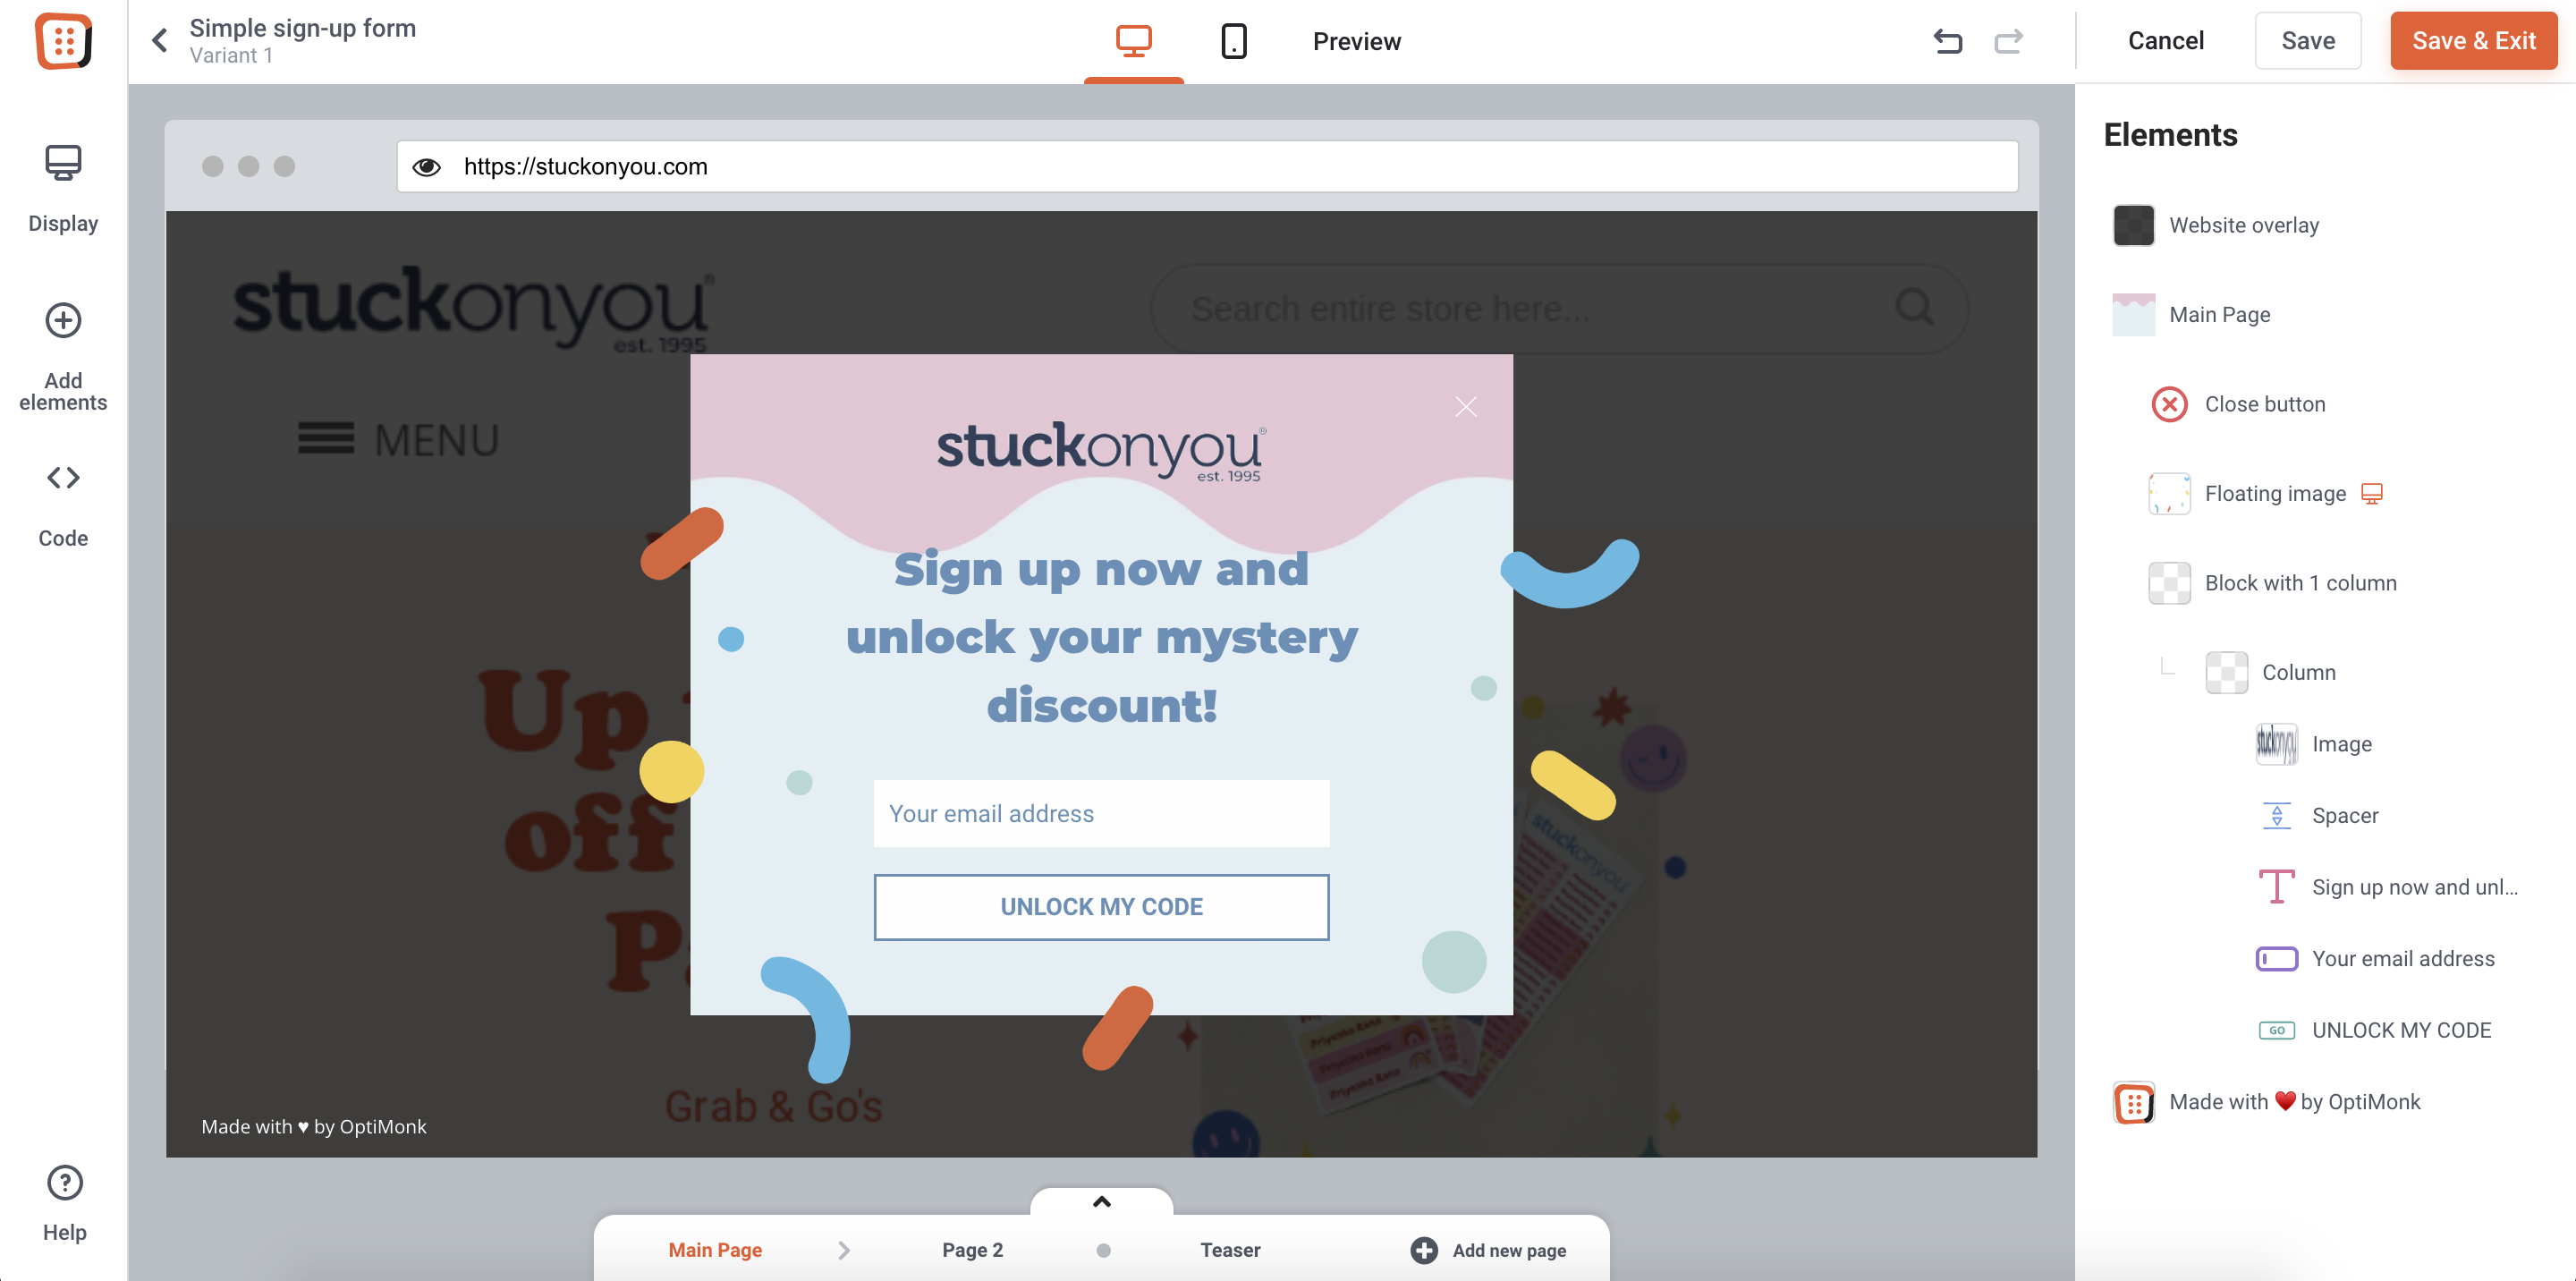This screenshot has width=2576, height=1281.
Task: Open the Help menu
Action: (64, 1203)
